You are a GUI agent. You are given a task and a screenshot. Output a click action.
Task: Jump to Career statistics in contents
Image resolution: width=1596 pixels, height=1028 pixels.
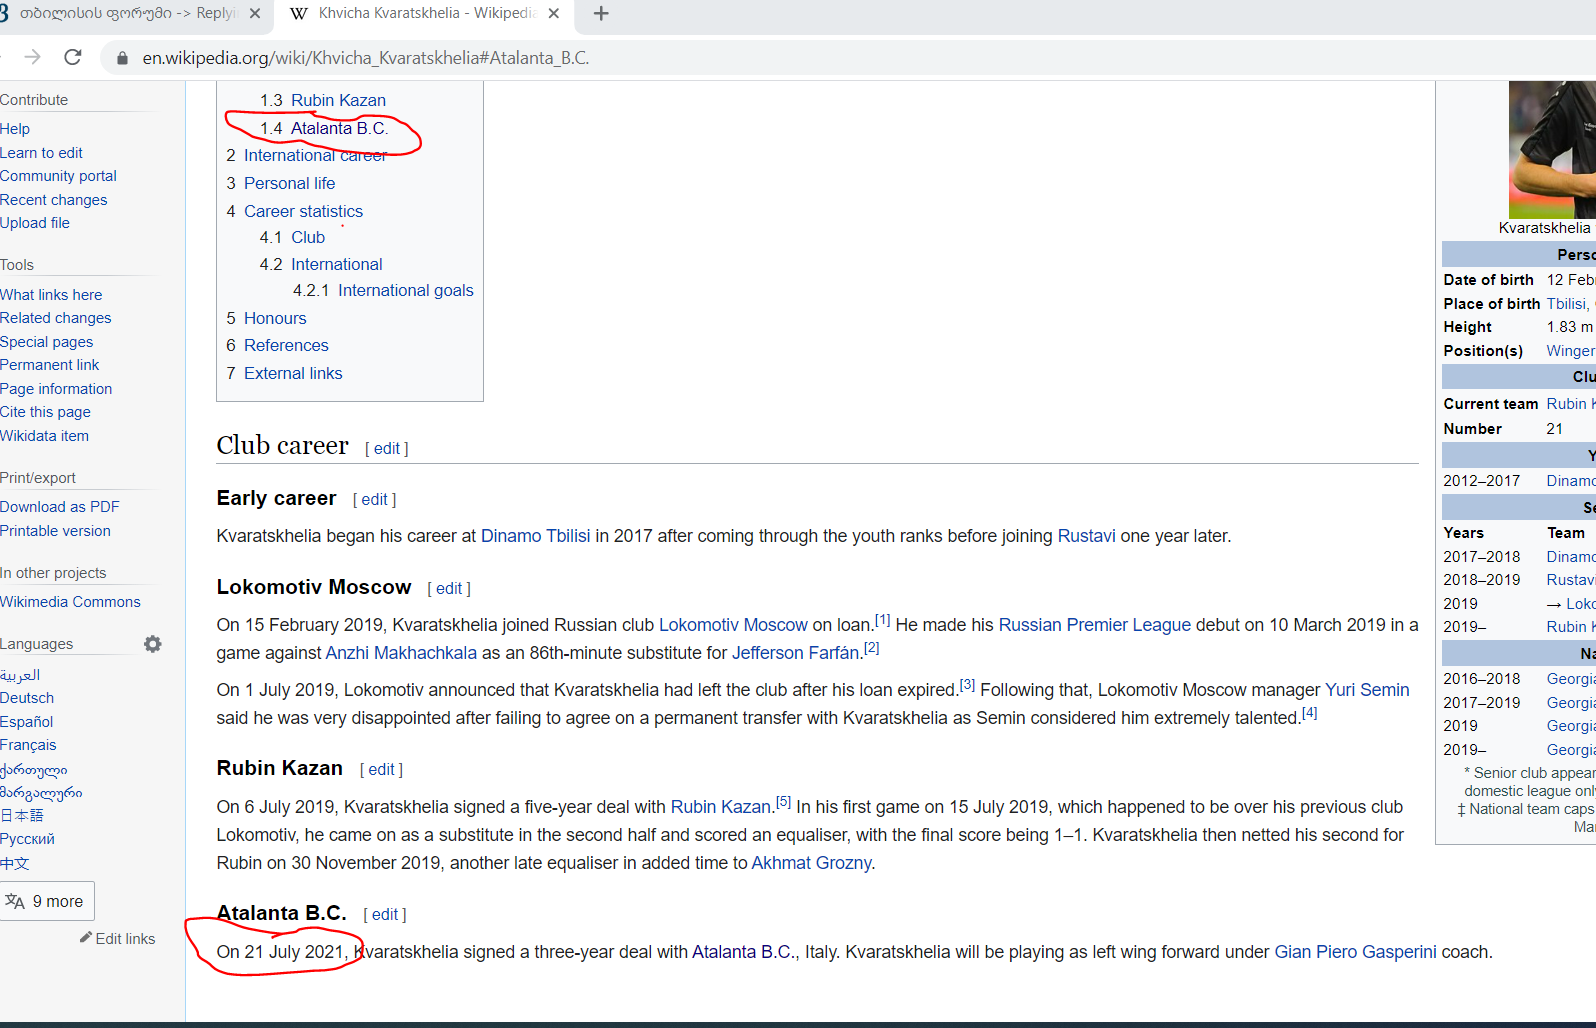pyautogui.click(x=303, y=211)
